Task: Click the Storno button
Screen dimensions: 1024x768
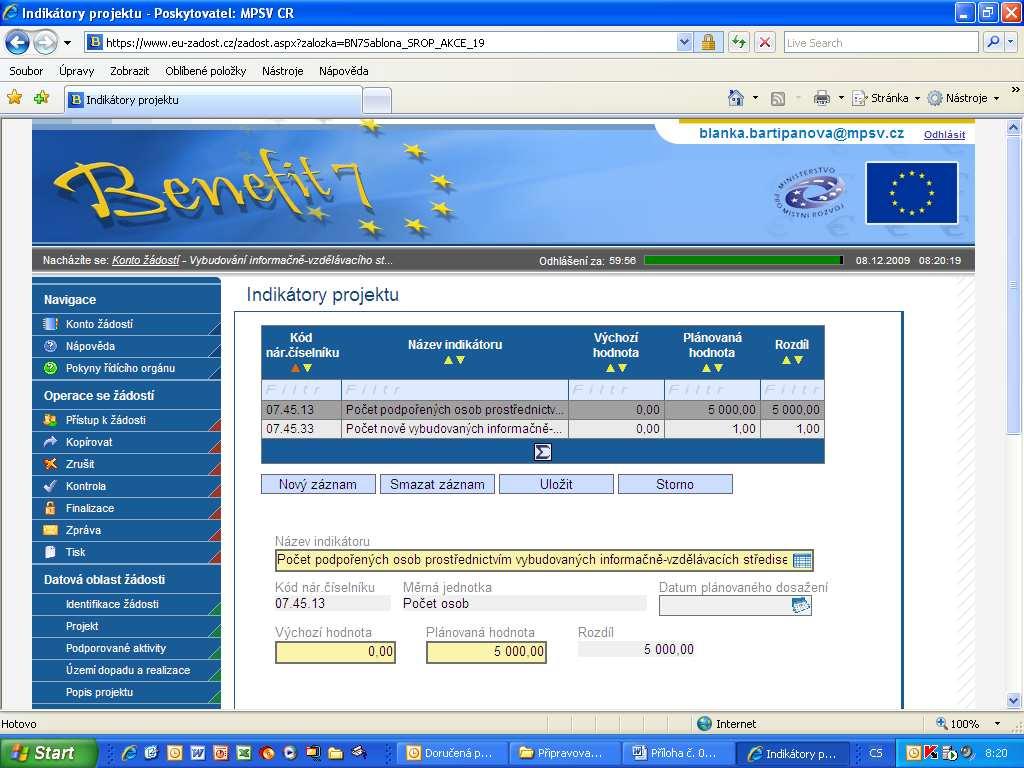Action: 675,485
